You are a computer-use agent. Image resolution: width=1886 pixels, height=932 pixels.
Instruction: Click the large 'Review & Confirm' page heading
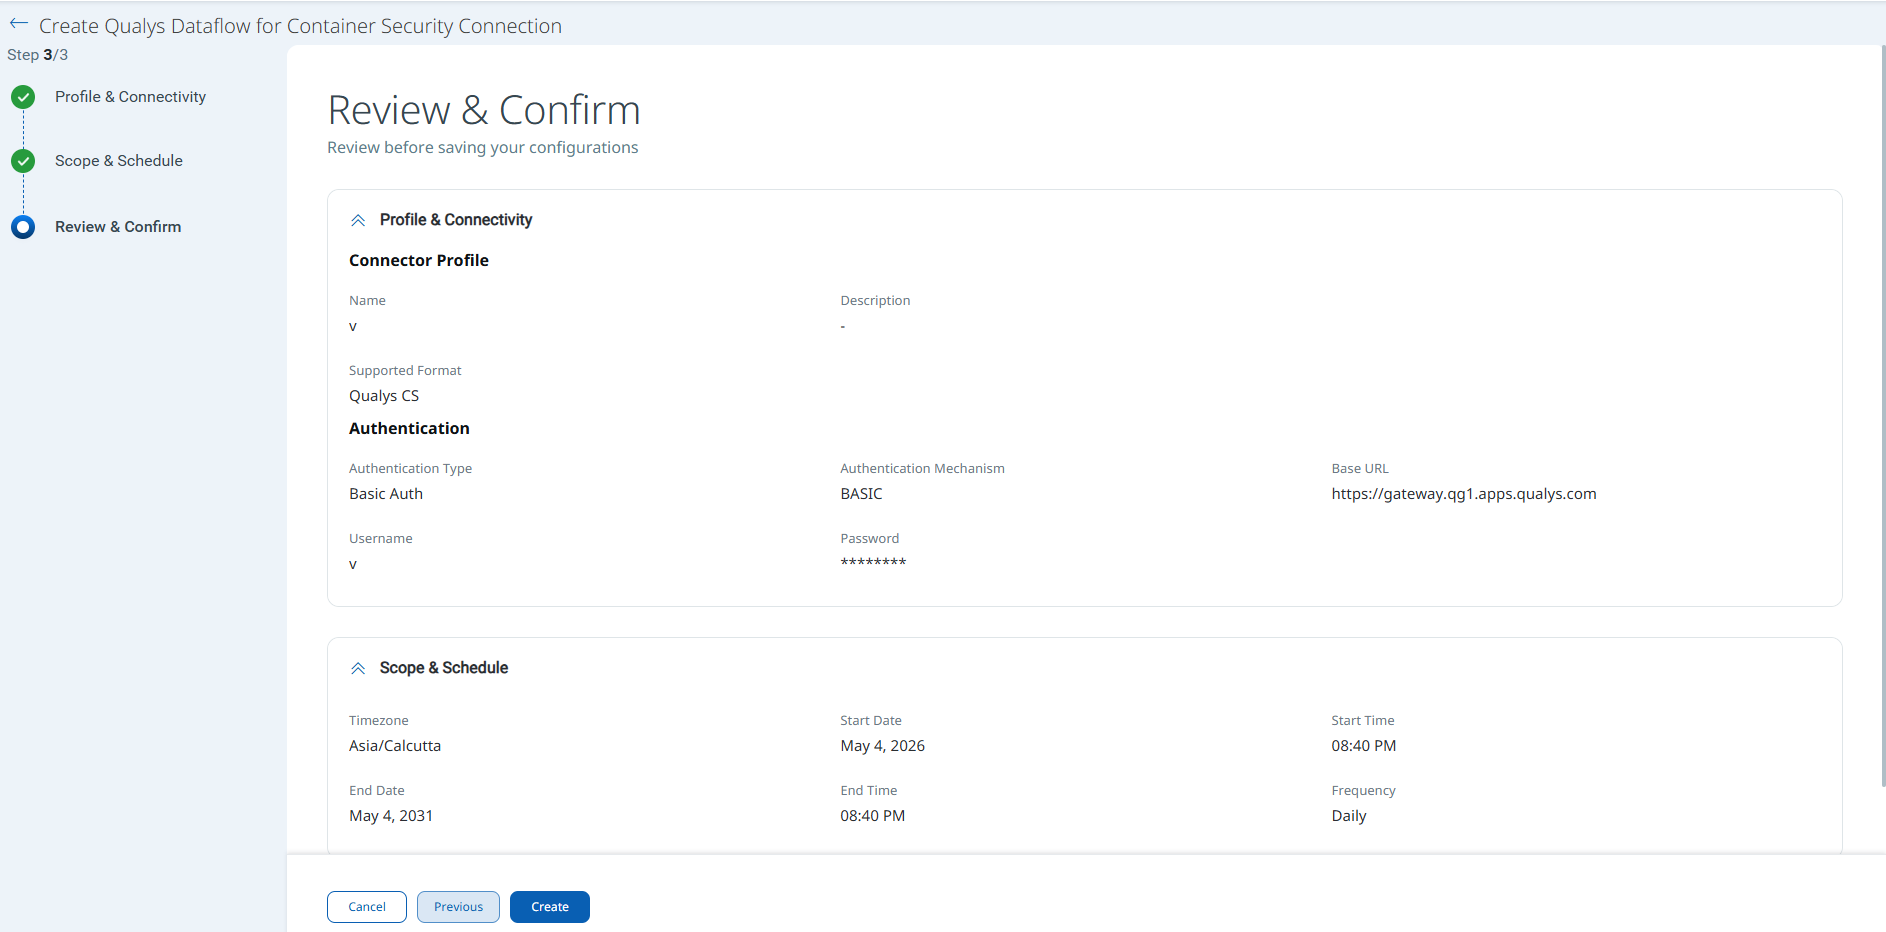click(484, 110)
